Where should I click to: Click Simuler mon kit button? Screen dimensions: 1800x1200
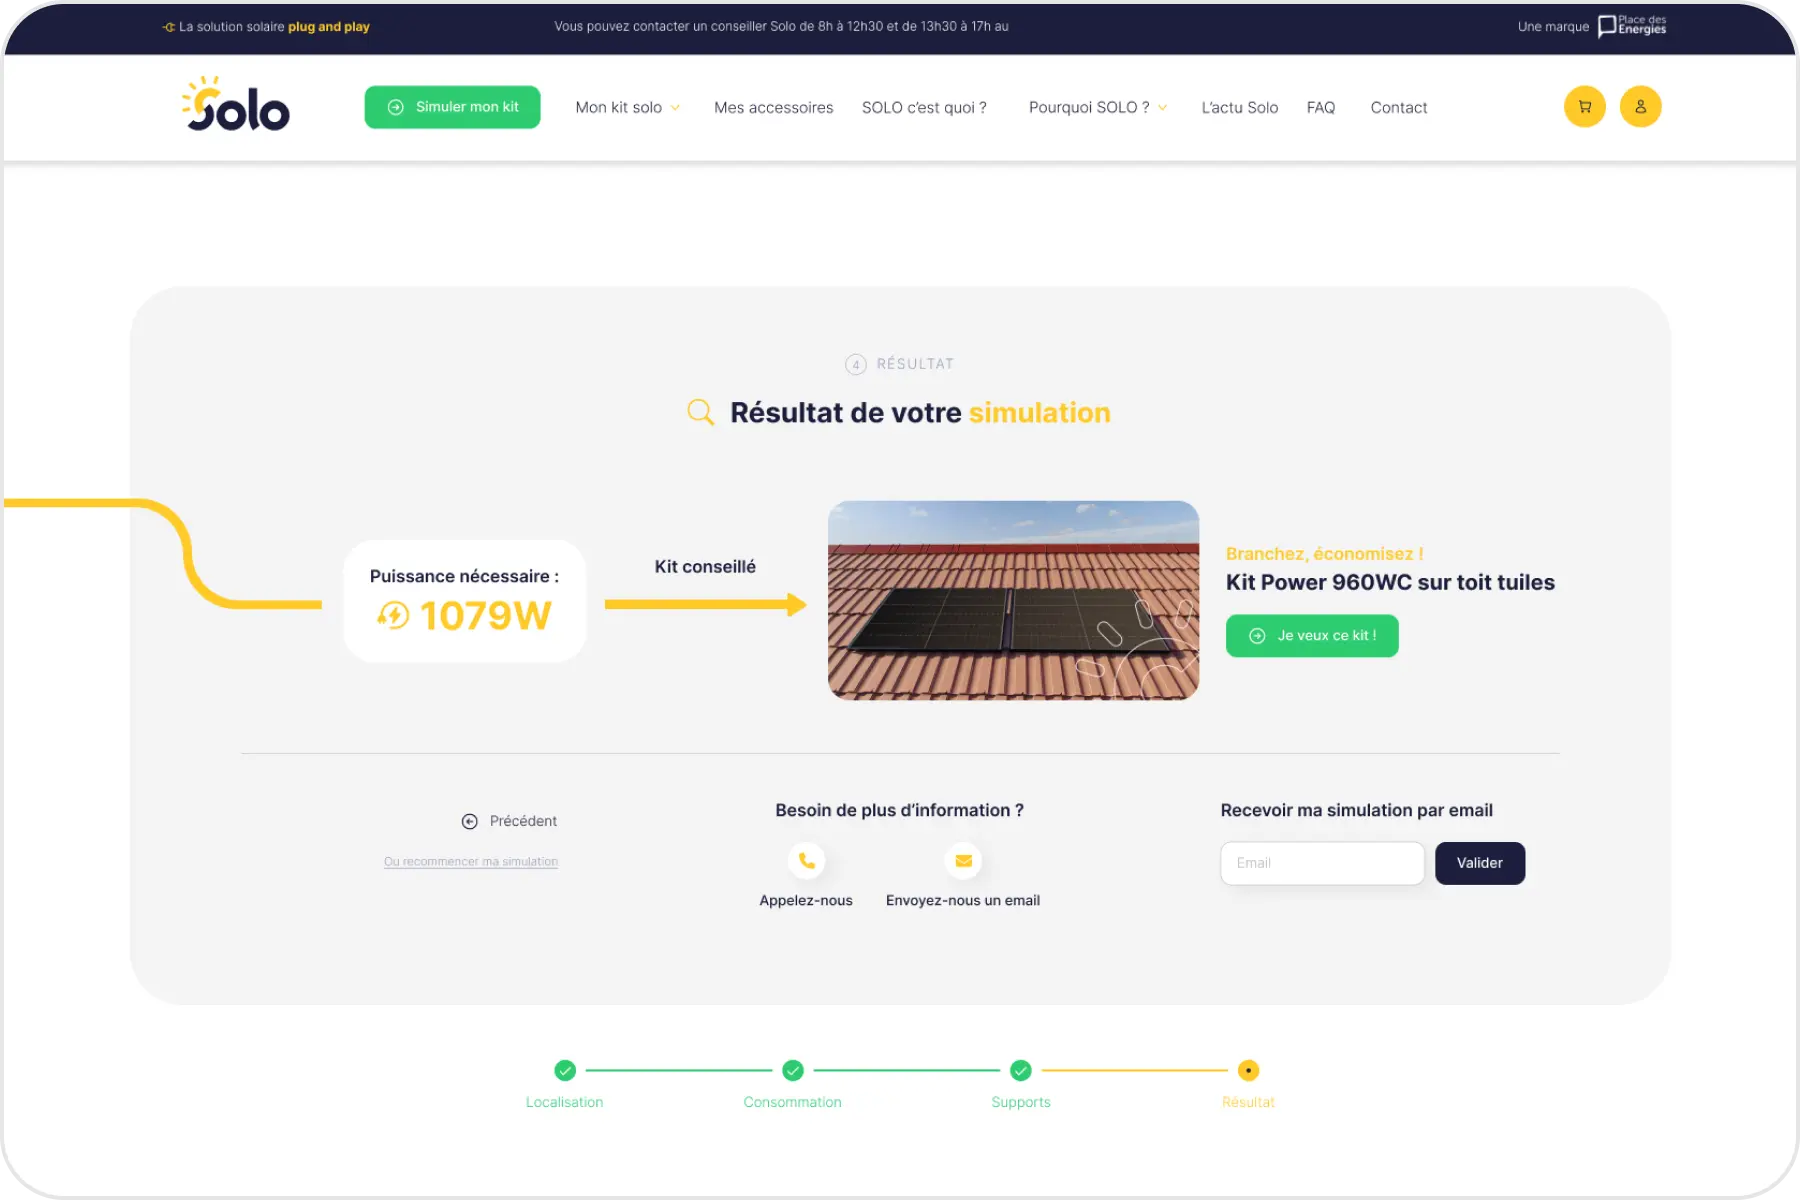tap(452, 107)
